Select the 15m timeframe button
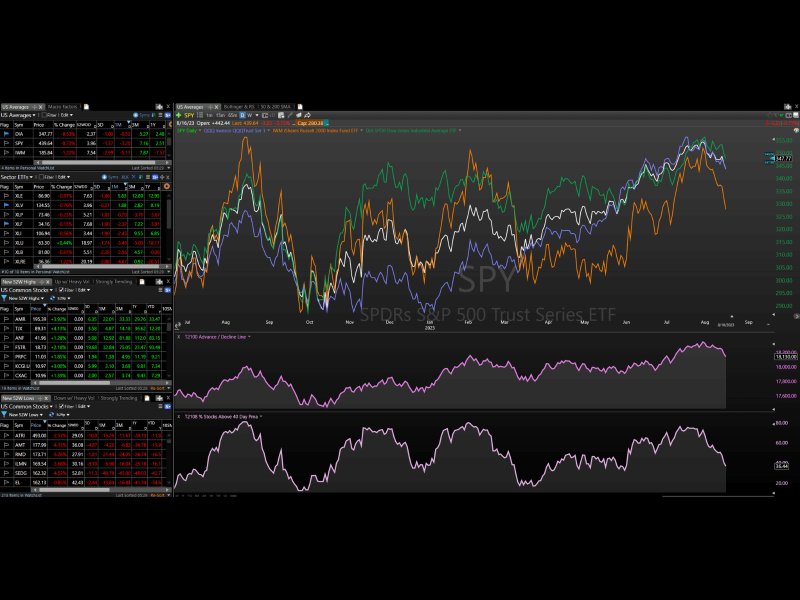 click(x=220, y=115)
